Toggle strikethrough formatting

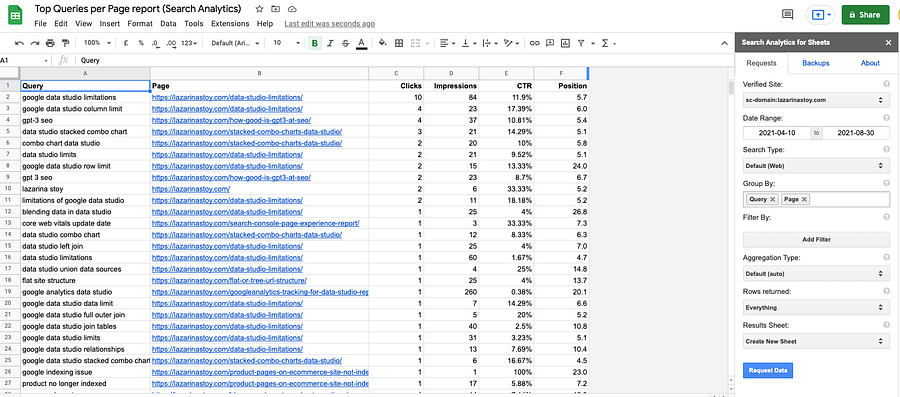[x=346, y=43]
